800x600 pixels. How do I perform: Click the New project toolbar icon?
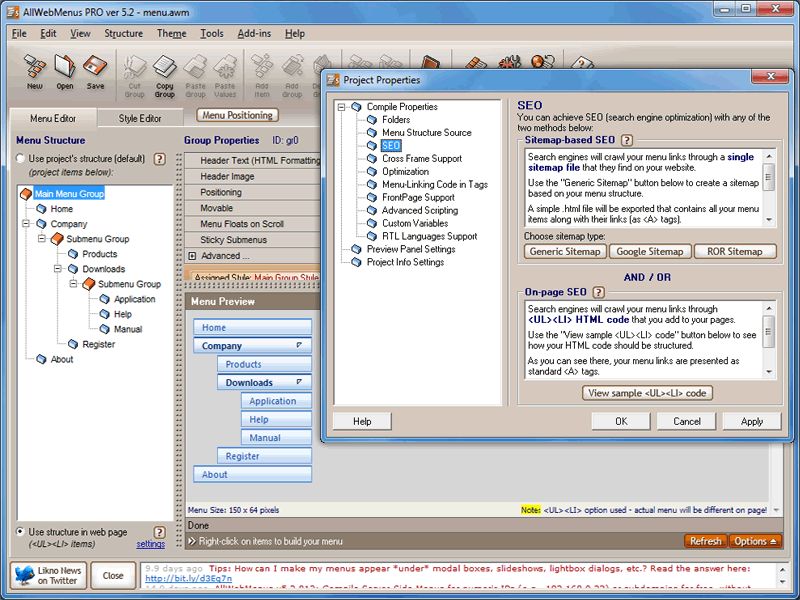coord(35,66)
